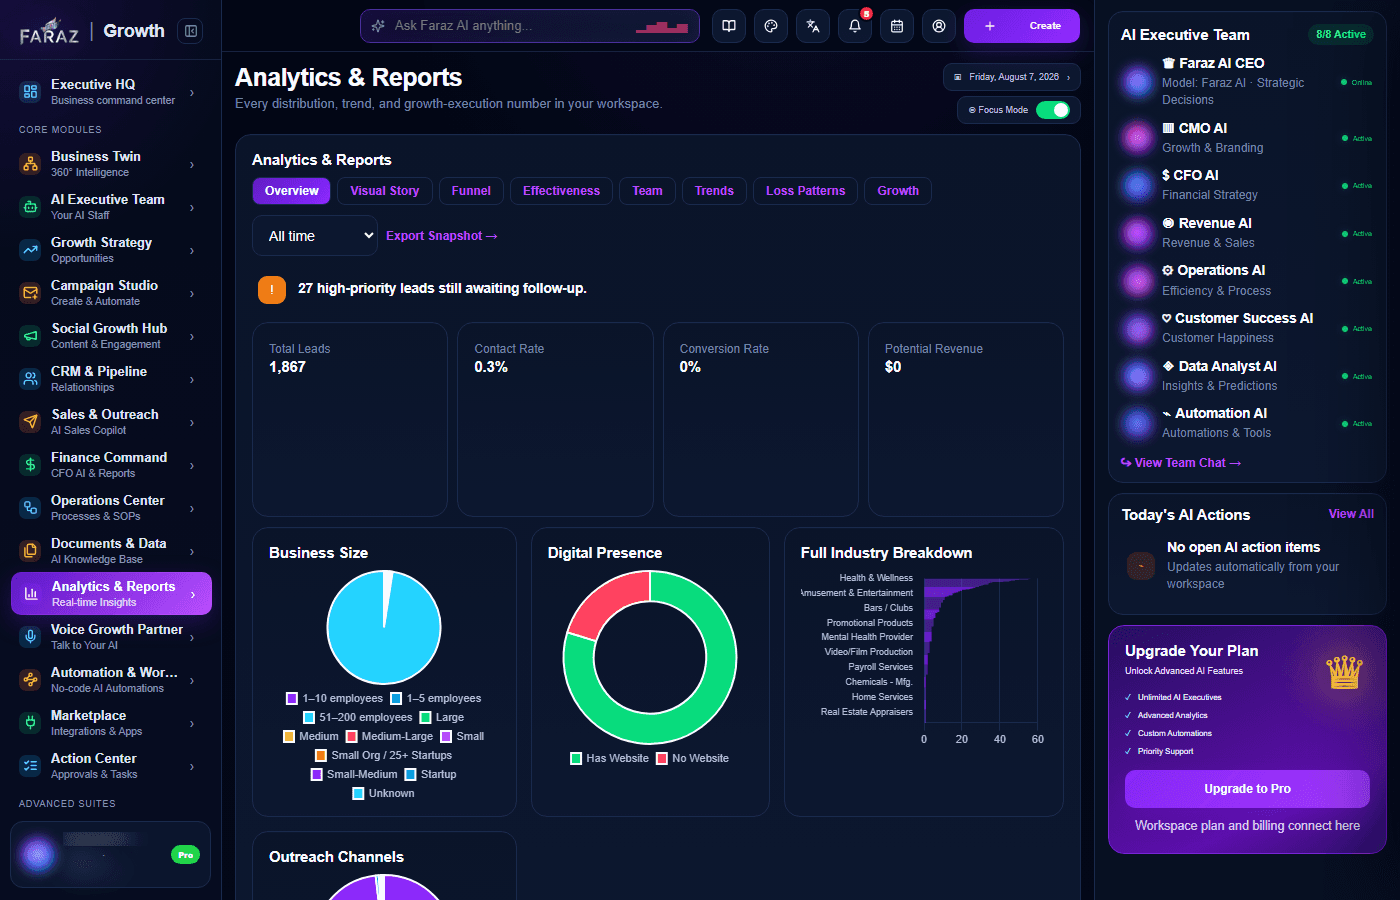
Task: Toggle the 51–200 employees legend item
Action: click(x=358, y=717)
